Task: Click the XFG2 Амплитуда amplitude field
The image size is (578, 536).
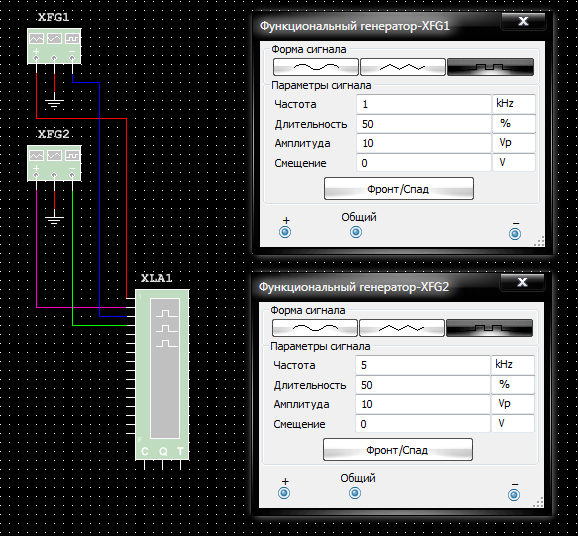Action: (422, 404)
